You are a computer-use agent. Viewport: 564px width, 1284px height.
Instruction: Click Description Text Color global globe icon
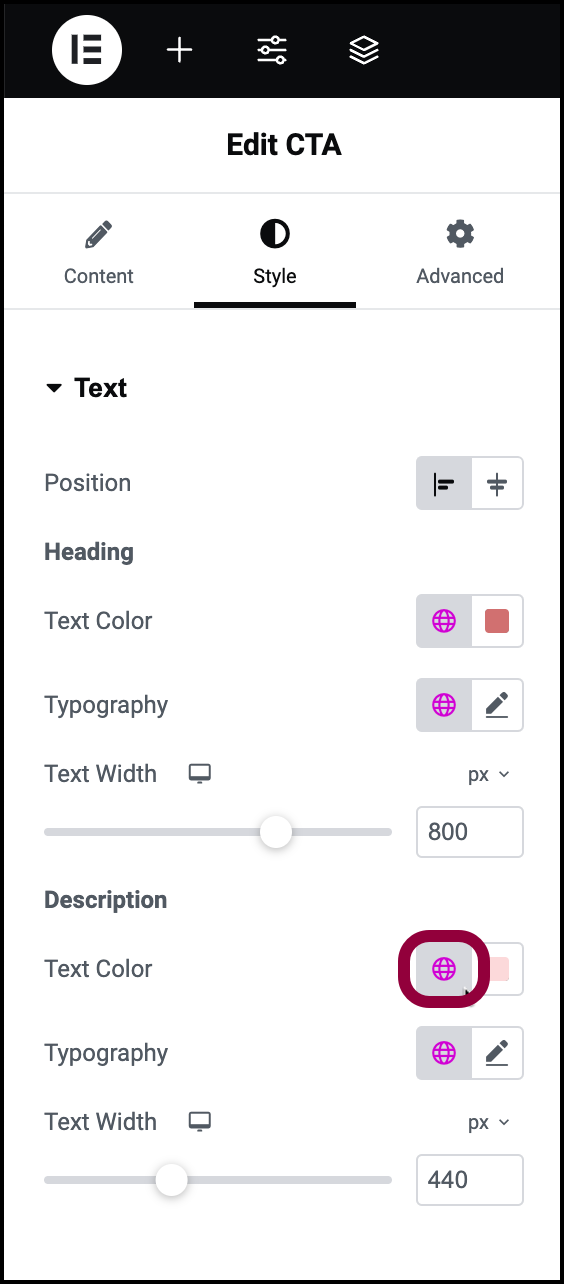click(x=444, y=969)
